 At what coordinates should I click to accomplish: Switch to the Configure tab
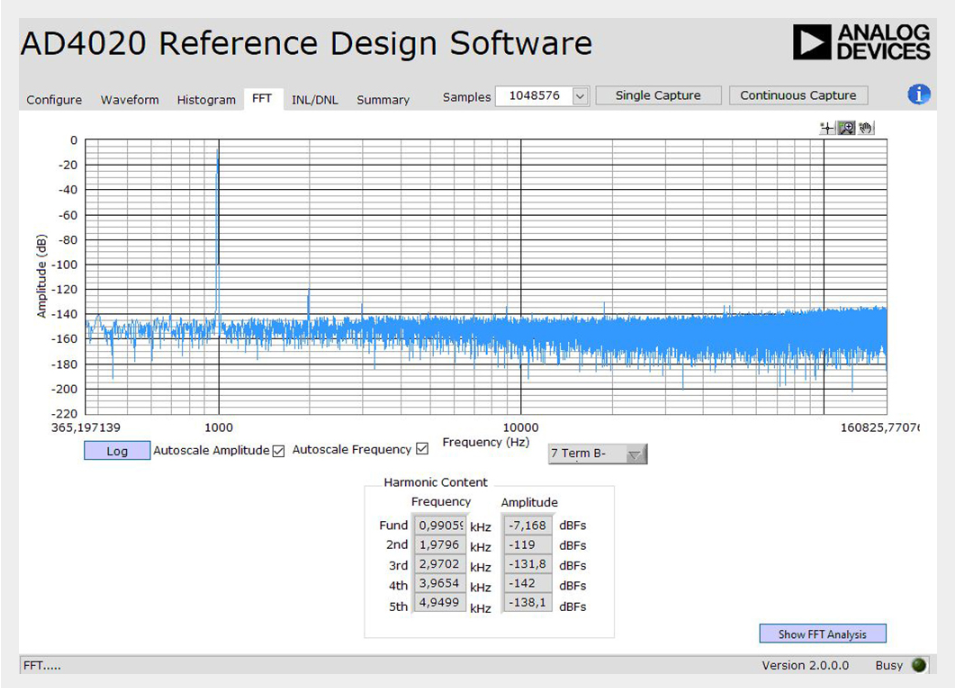[54, 100]
